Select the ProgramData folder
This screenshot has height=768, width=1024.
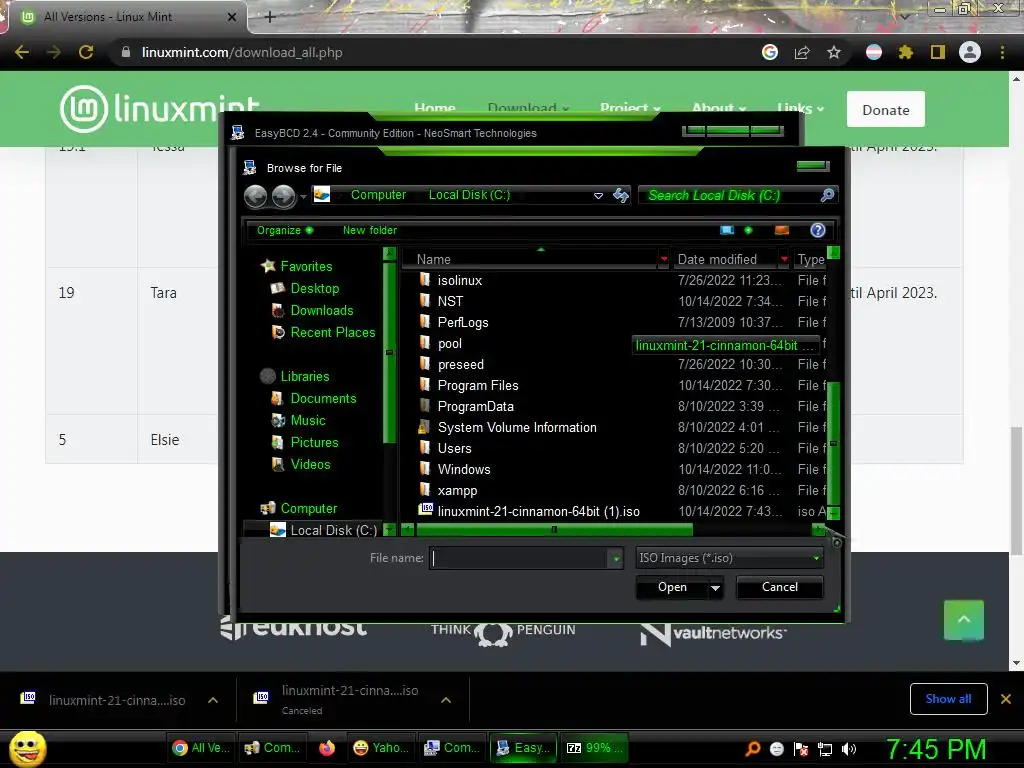tap(475, 406)
